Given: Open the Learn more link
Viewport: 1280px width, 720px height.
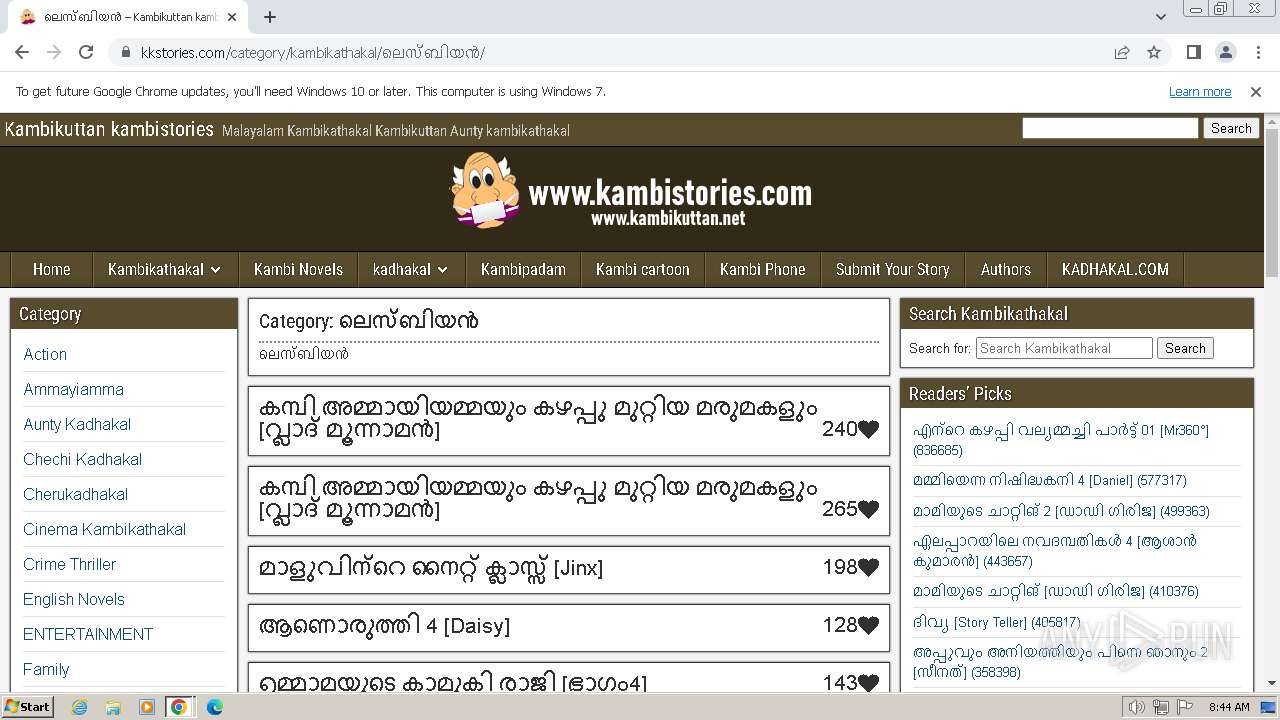Looking at the screenshot, I should click(x=1200, y=91).
